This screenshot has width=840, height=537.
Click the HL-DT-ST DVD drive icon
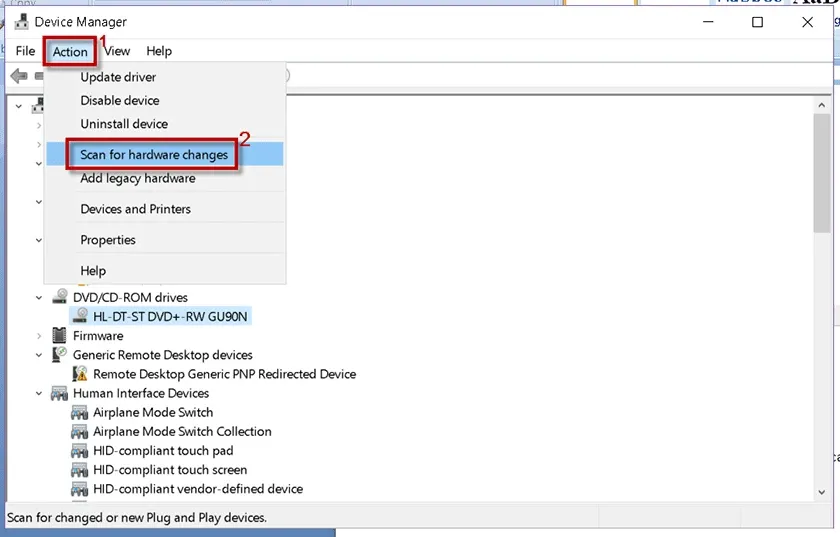coord(80,316)
